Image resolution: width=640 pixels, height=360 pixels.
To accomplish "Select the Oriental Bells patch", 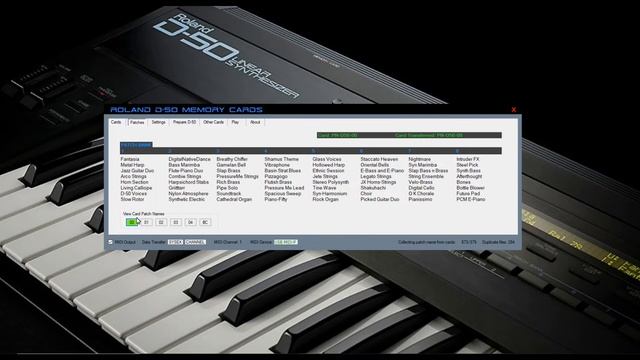I will [374, 165].
